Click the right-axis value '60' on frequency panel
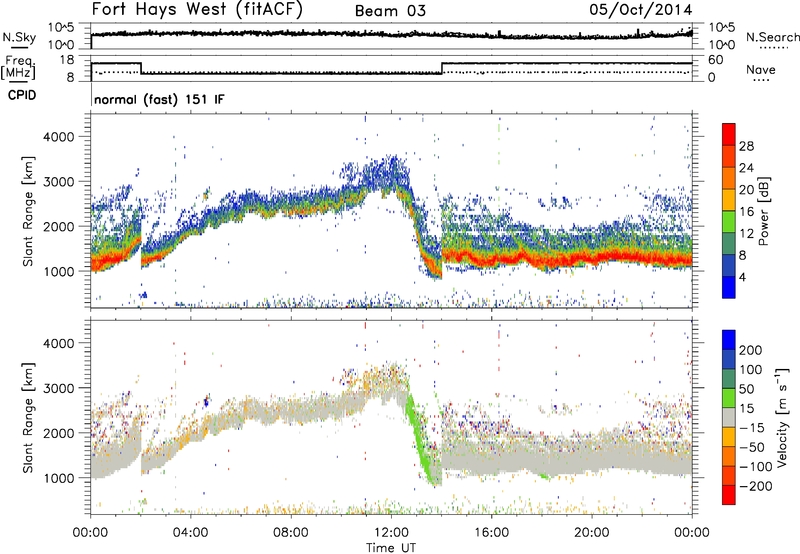Viewport: 800px width, 554px height. coord(716,60)
